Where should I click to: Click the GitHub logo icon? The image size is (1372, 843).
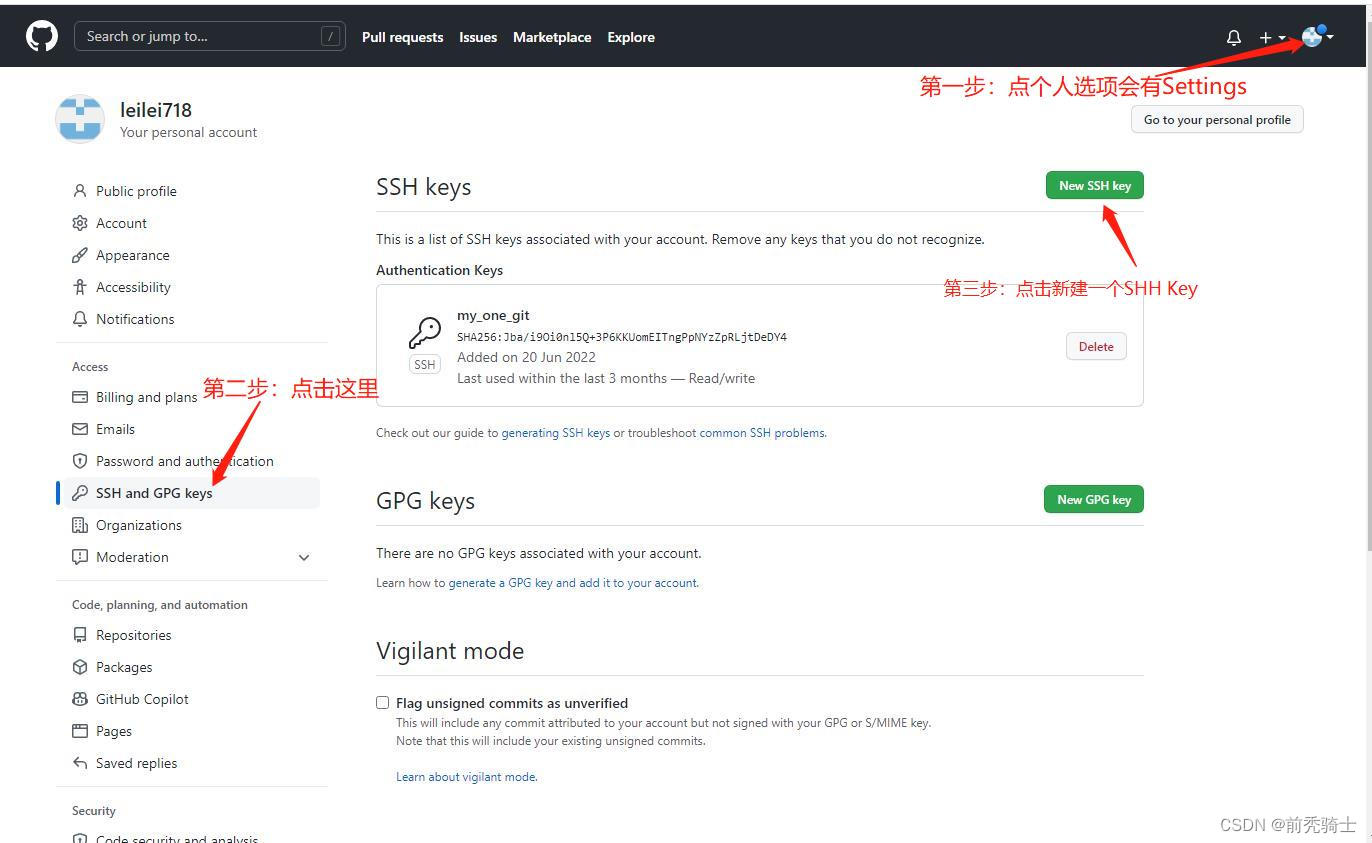[x=42, y=36]
